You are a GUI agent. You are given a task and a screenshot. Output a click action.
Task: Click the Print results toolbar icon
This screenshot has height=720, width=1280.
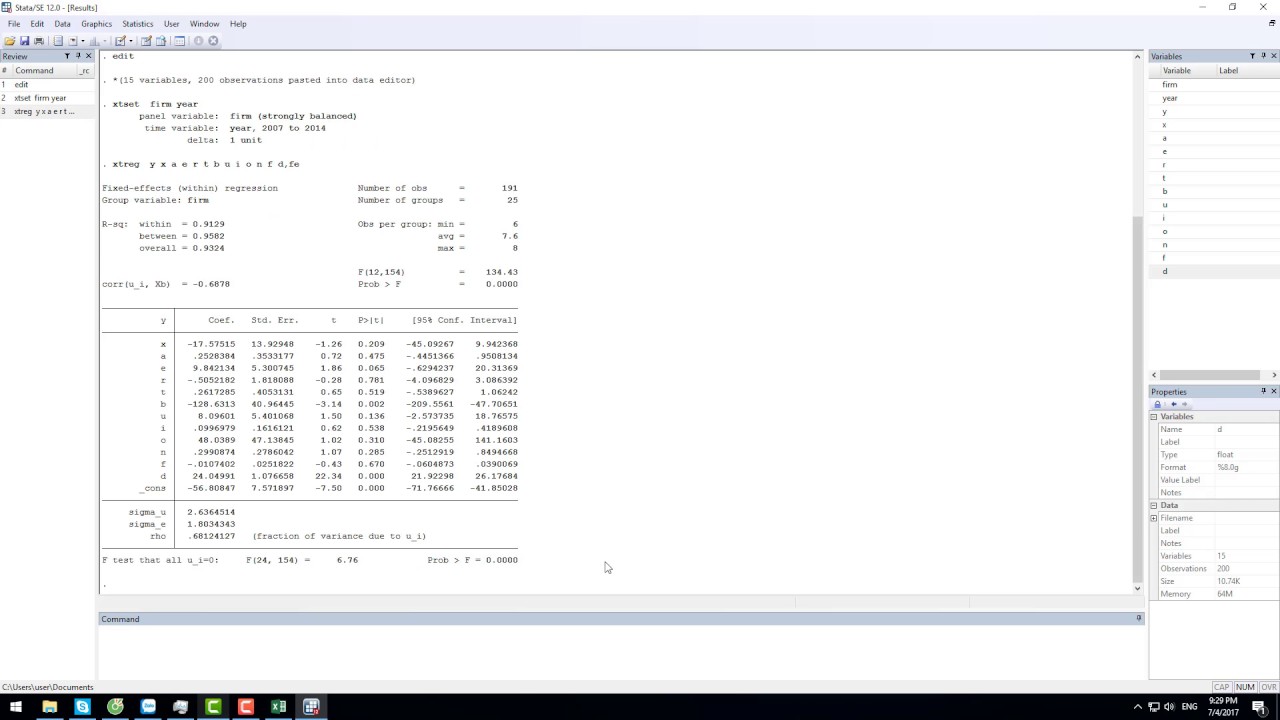point(39,41)
